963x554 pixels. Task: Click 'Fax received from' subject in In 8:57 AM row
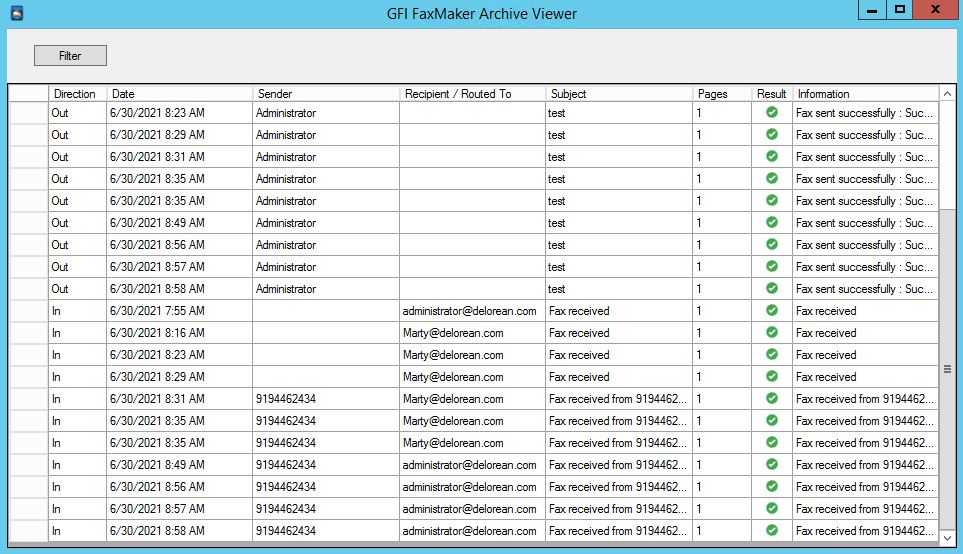coord(617,509)
